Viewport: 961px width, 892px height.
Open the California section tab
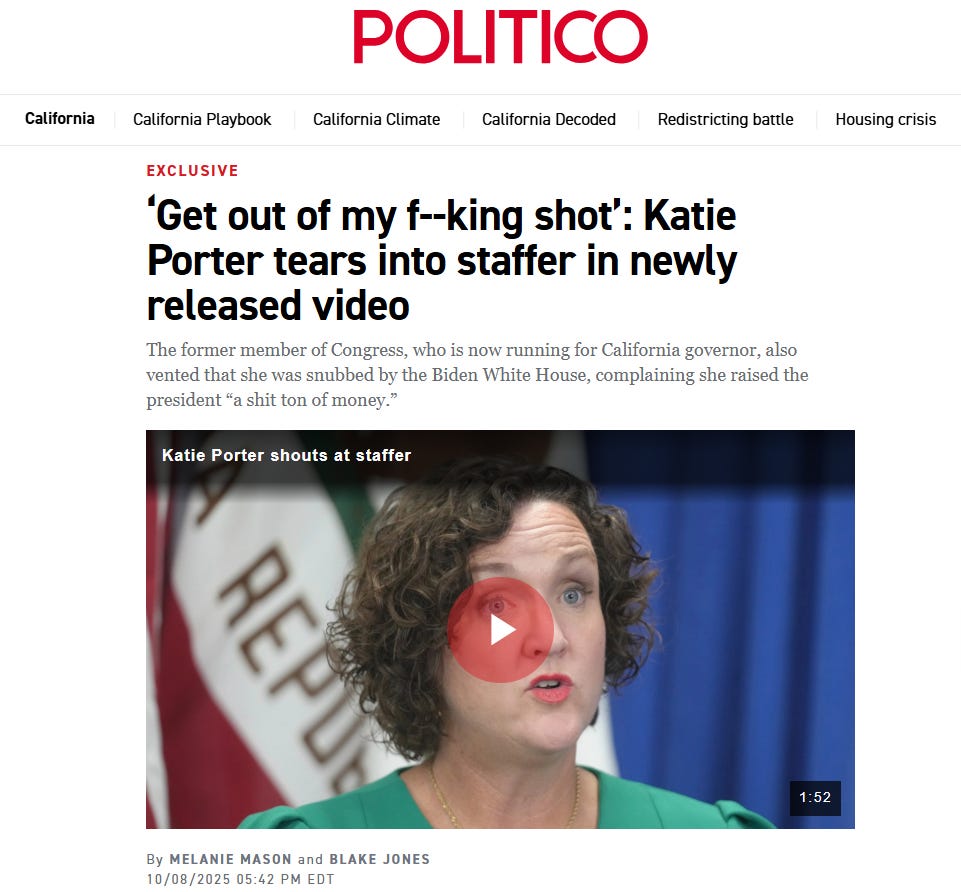click(59, 118)
